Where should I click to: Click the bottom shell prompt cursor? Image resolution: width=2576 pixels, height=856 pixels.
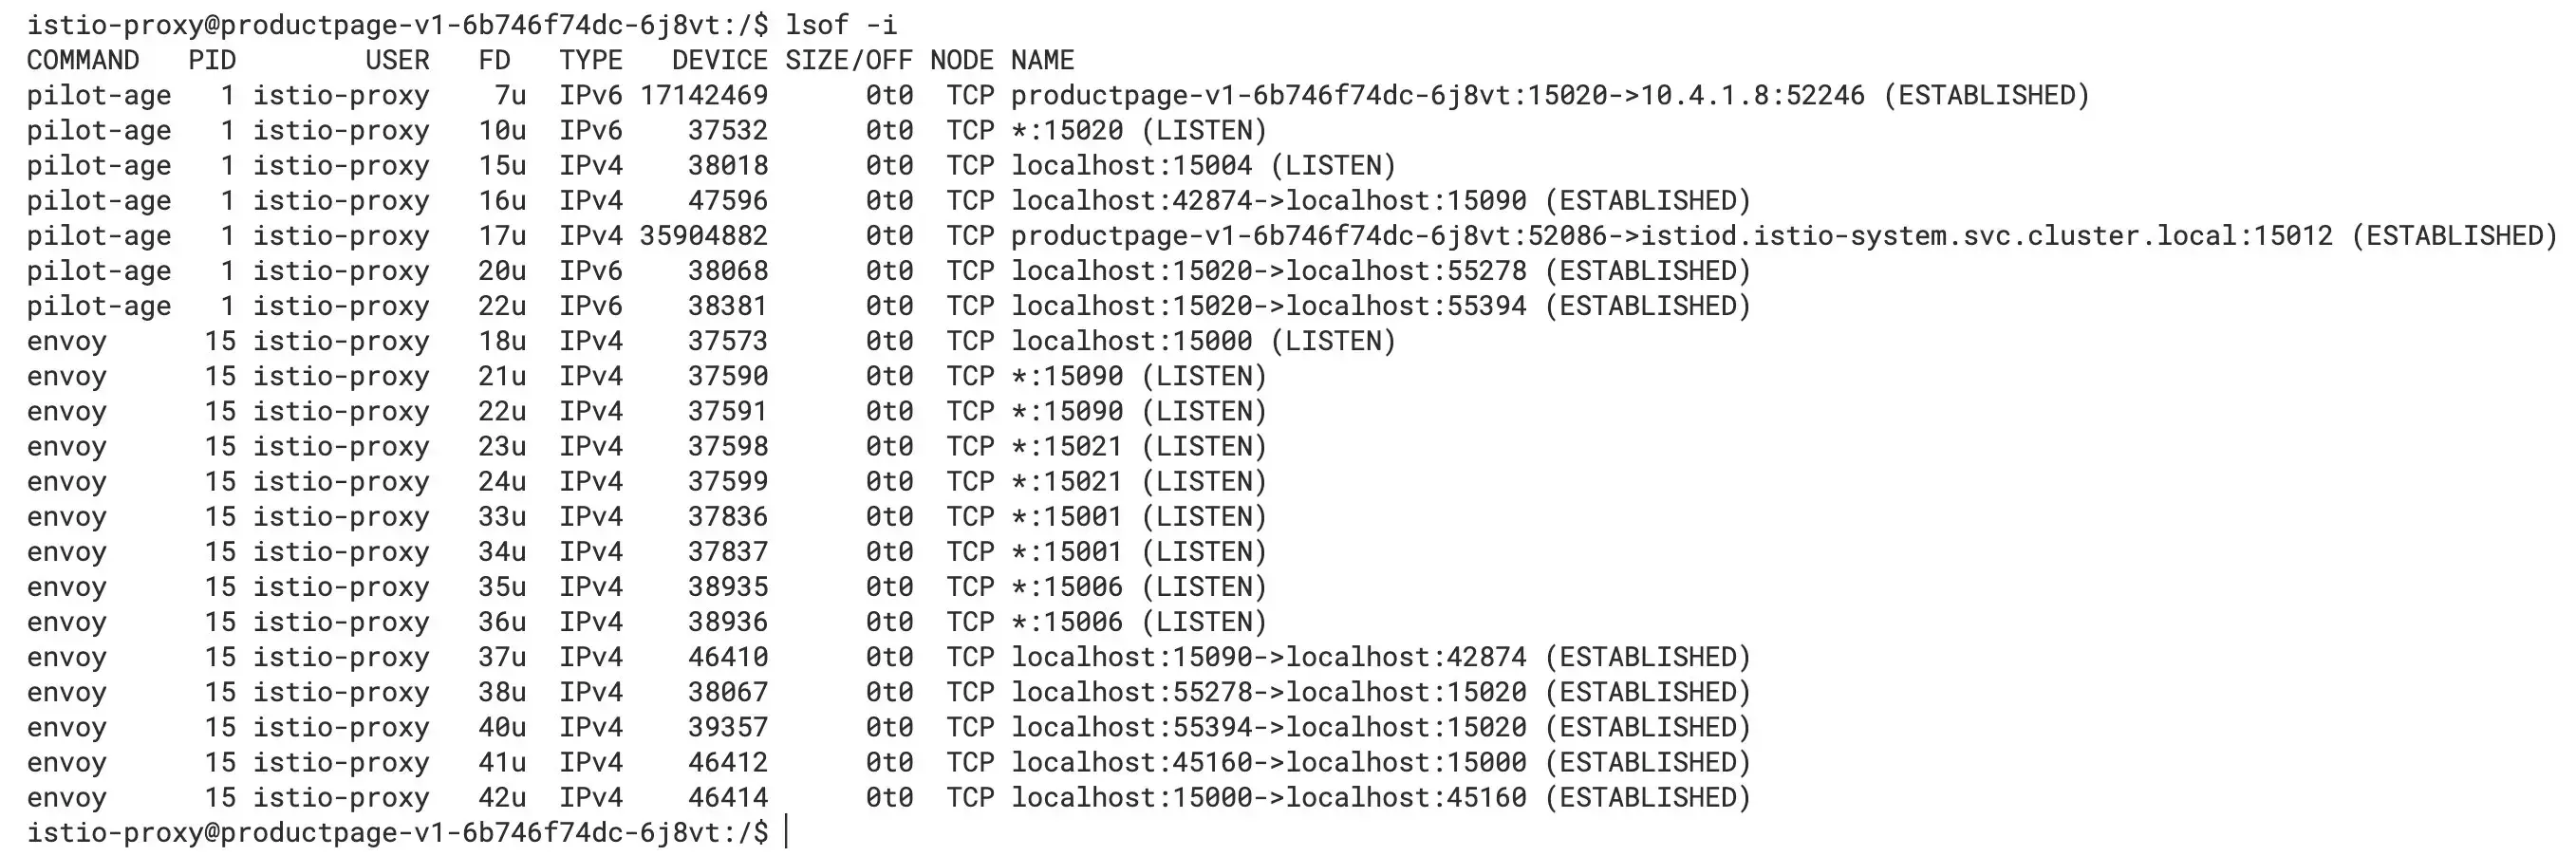tap(787, 832)
